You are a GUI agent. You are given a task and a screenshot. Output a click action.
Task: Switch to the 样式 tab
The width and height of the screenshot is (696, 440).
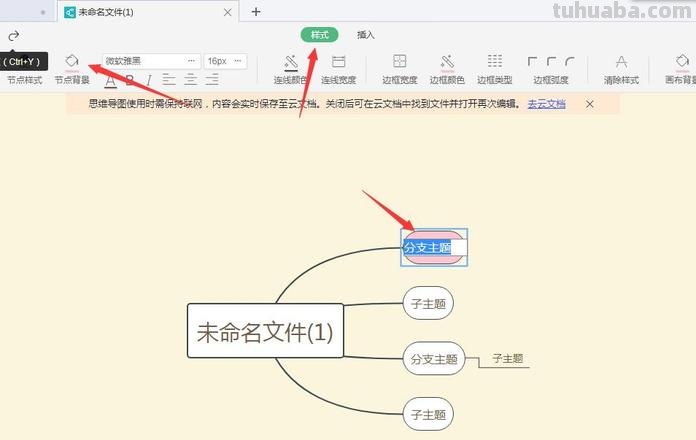pos(320,35)
